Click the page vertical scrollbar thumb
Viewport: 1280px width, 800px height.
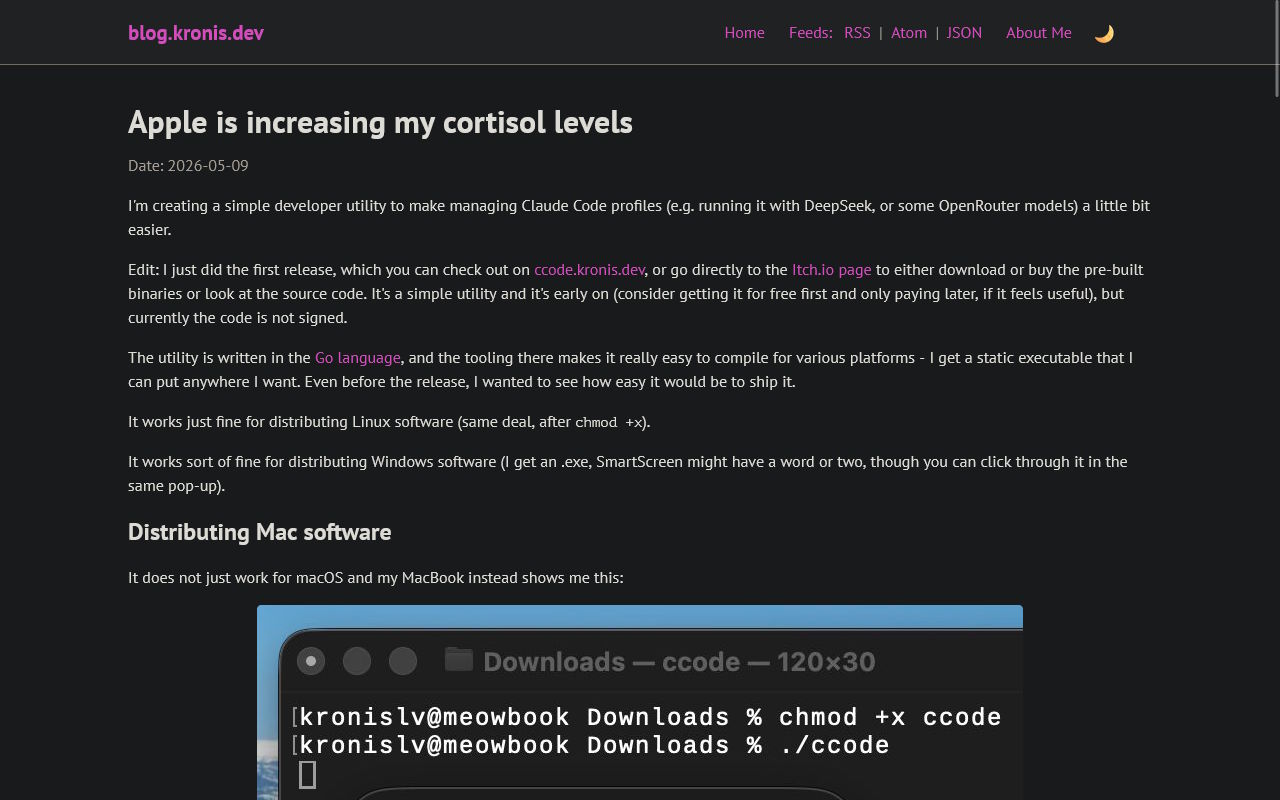[1275, 48]
